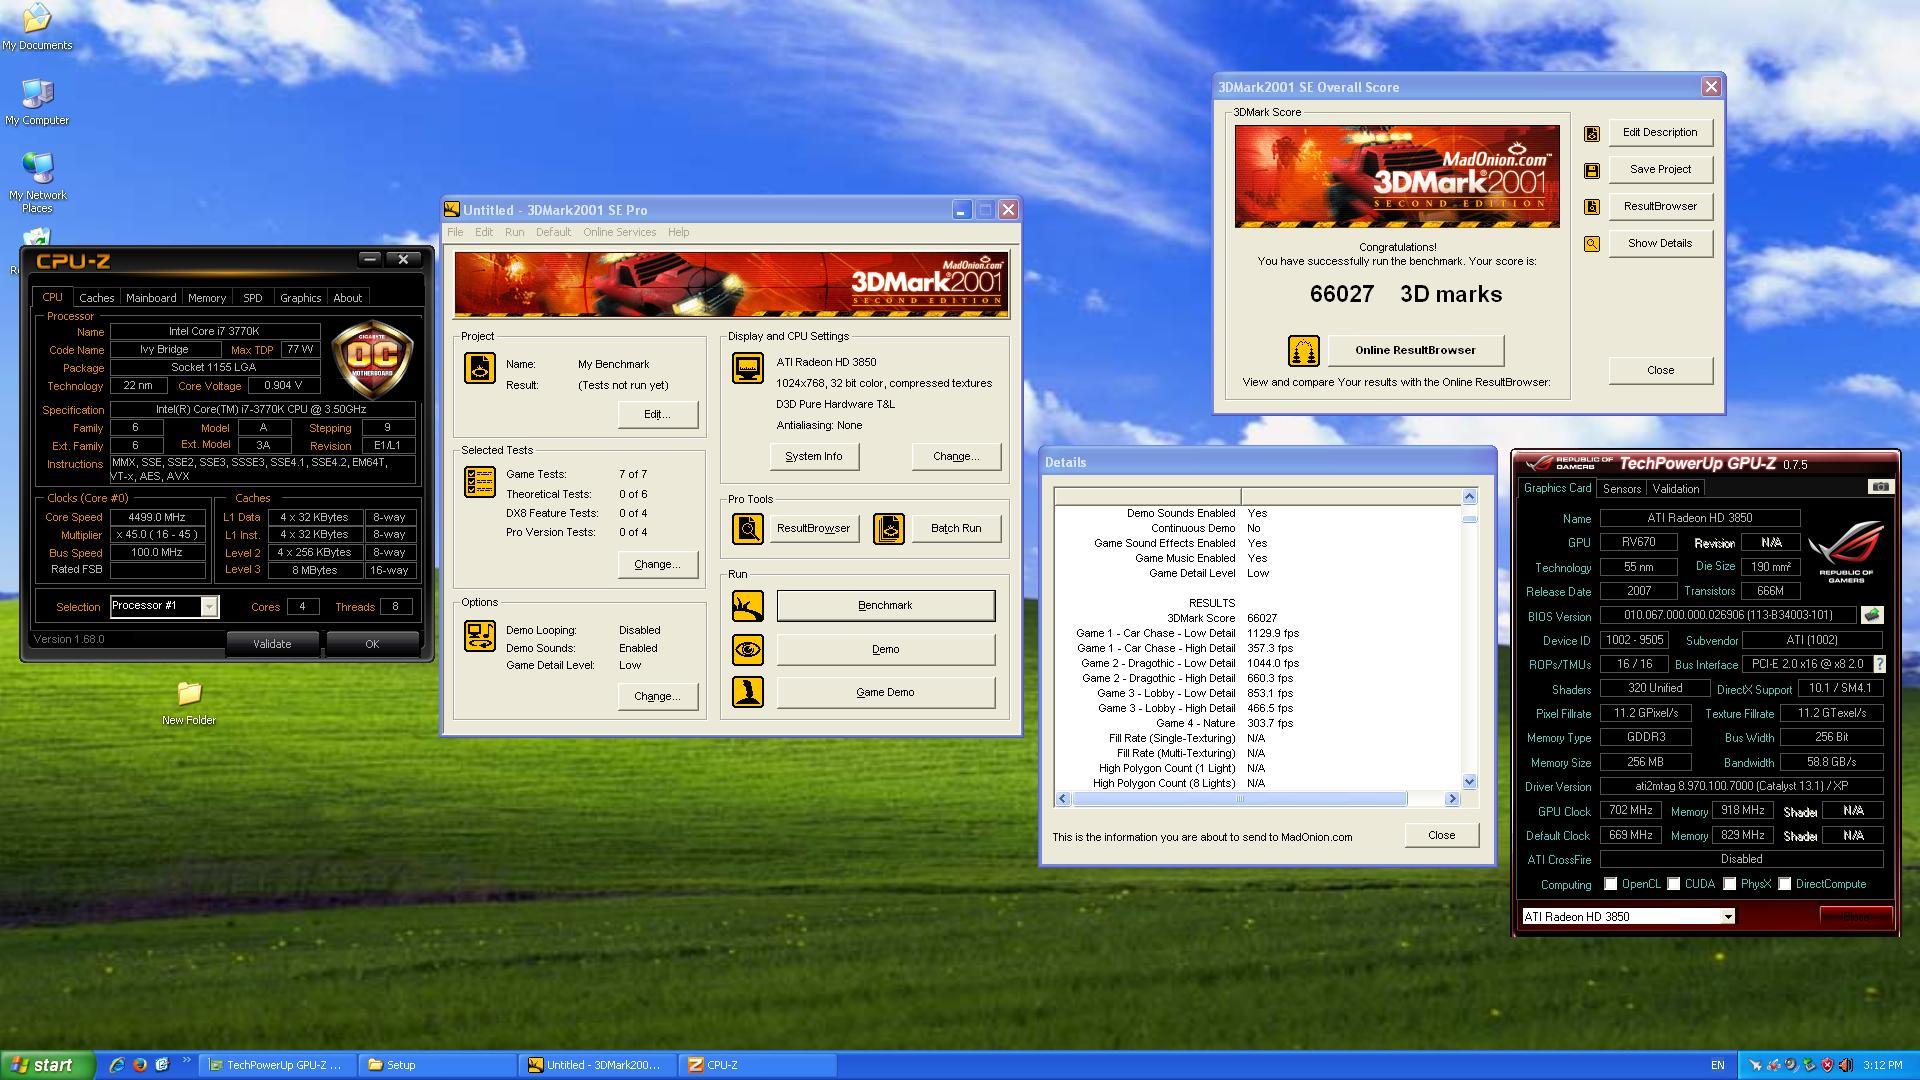Click the Project Edit... button

657,415
